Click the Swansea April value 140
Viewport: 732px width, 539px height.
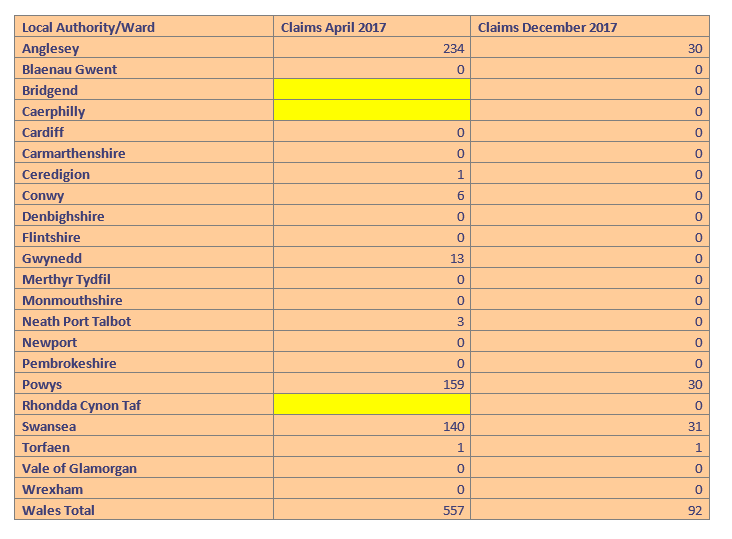453,426
